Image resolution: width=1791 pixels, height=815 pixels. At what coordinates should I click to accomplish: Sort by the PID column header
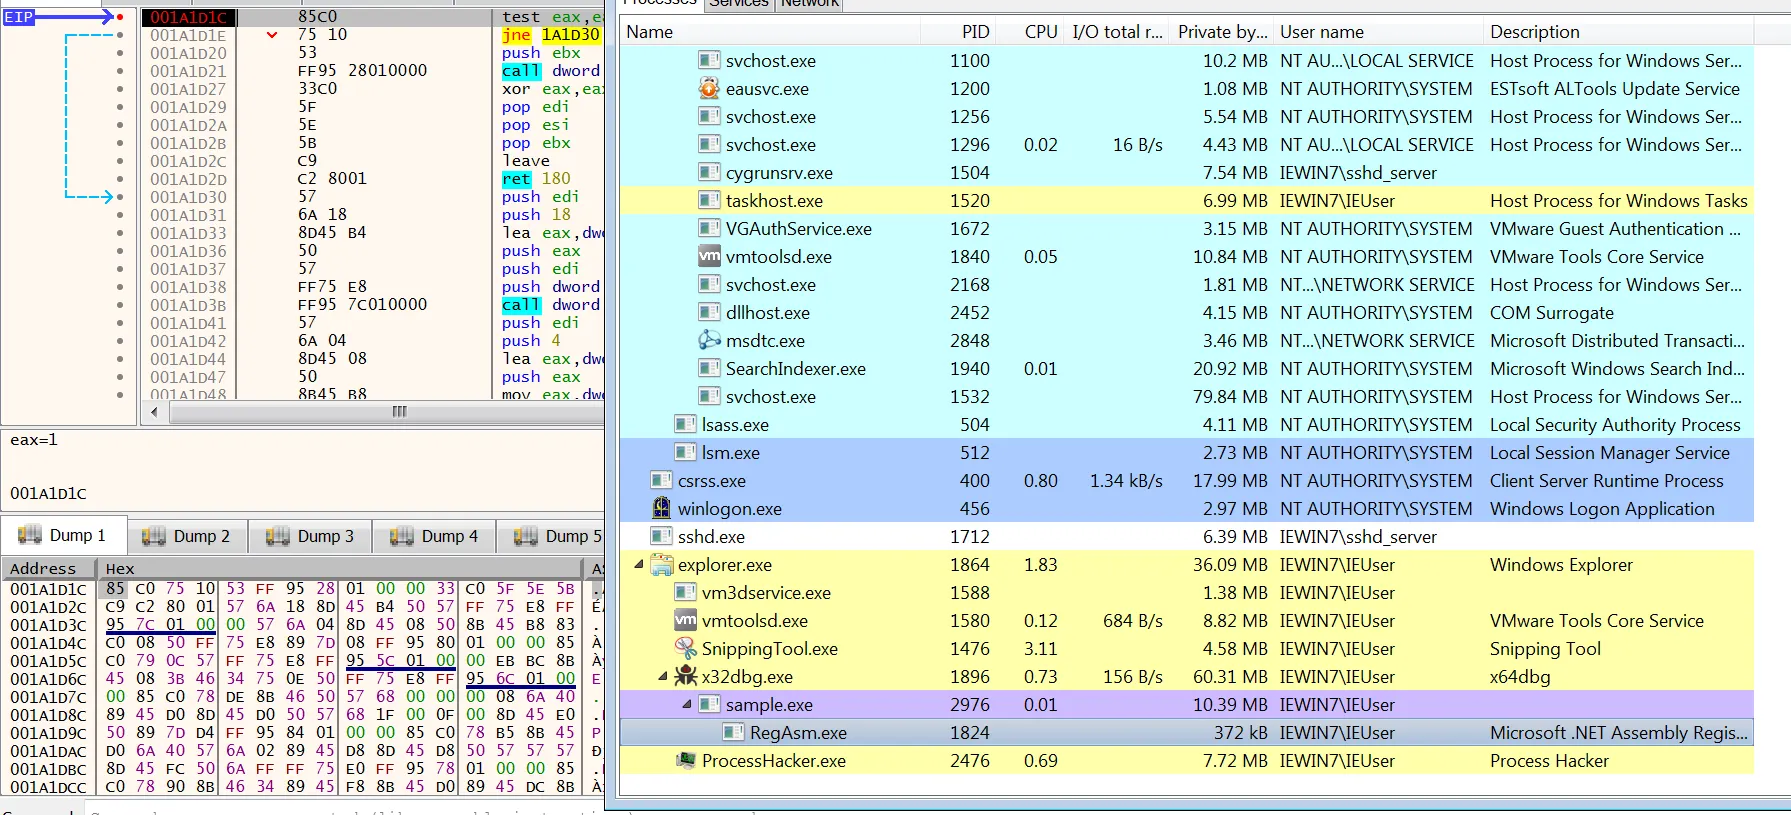pos(974,32)
